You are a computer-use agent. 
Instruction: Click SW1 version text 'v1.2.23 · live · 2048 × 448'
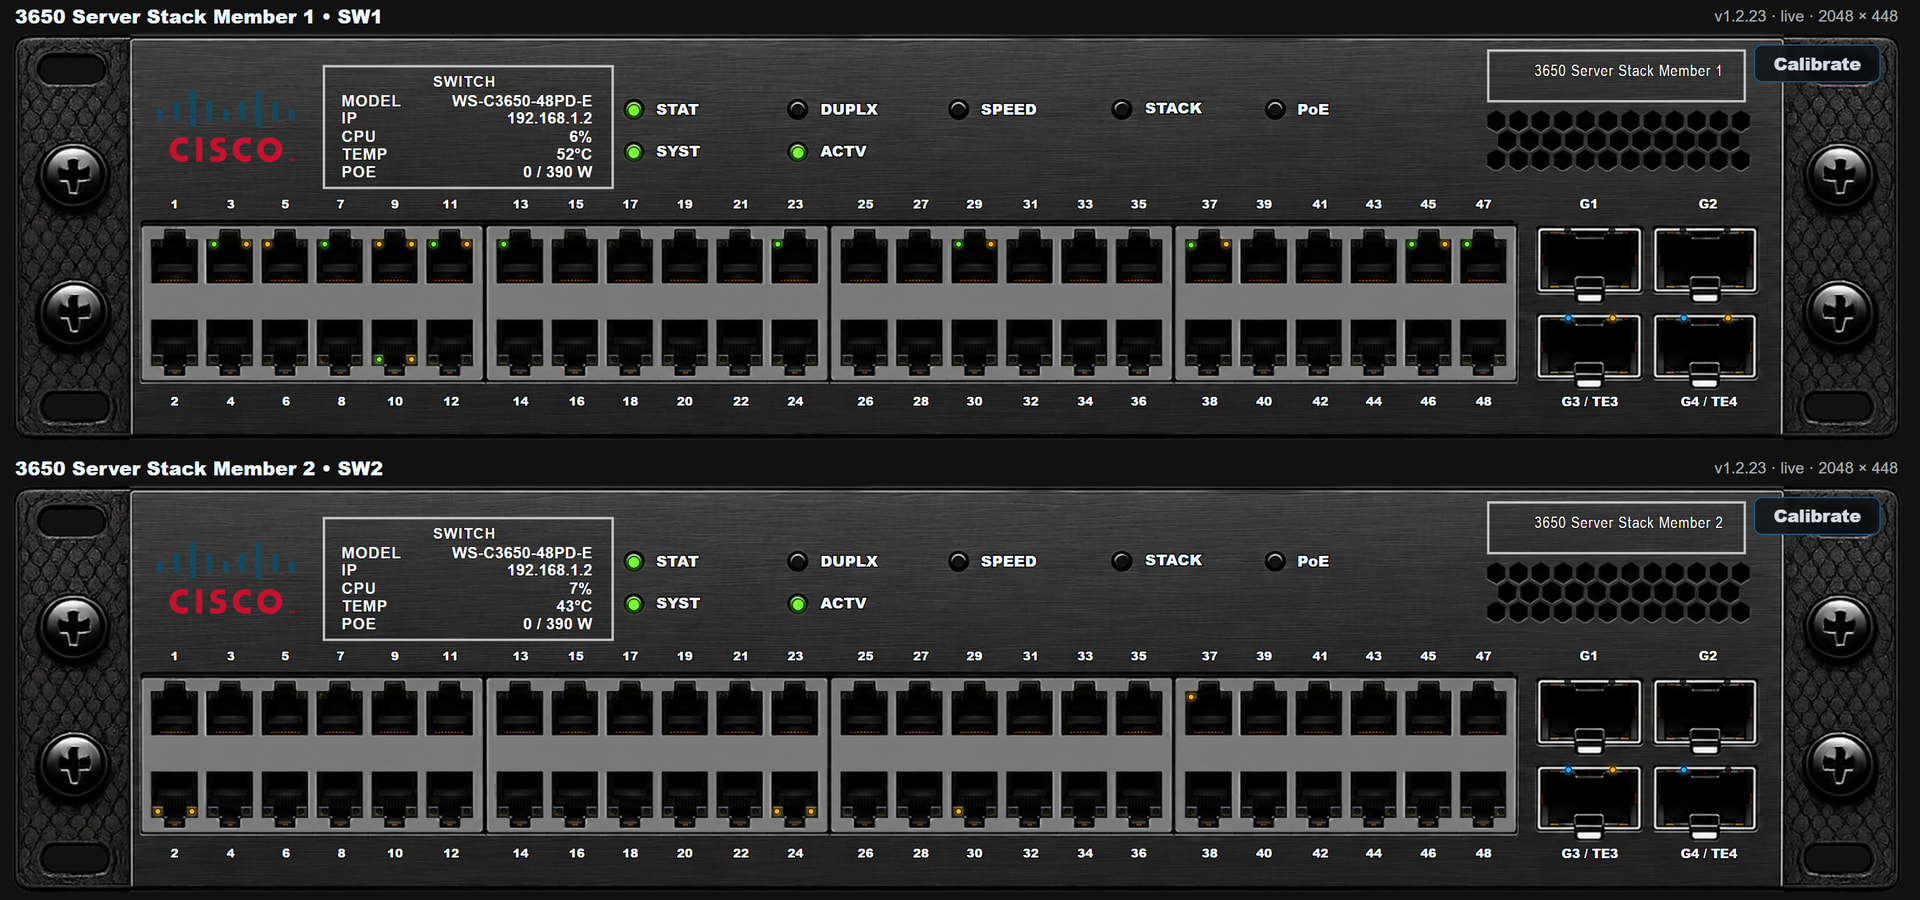pos(1806,16)
